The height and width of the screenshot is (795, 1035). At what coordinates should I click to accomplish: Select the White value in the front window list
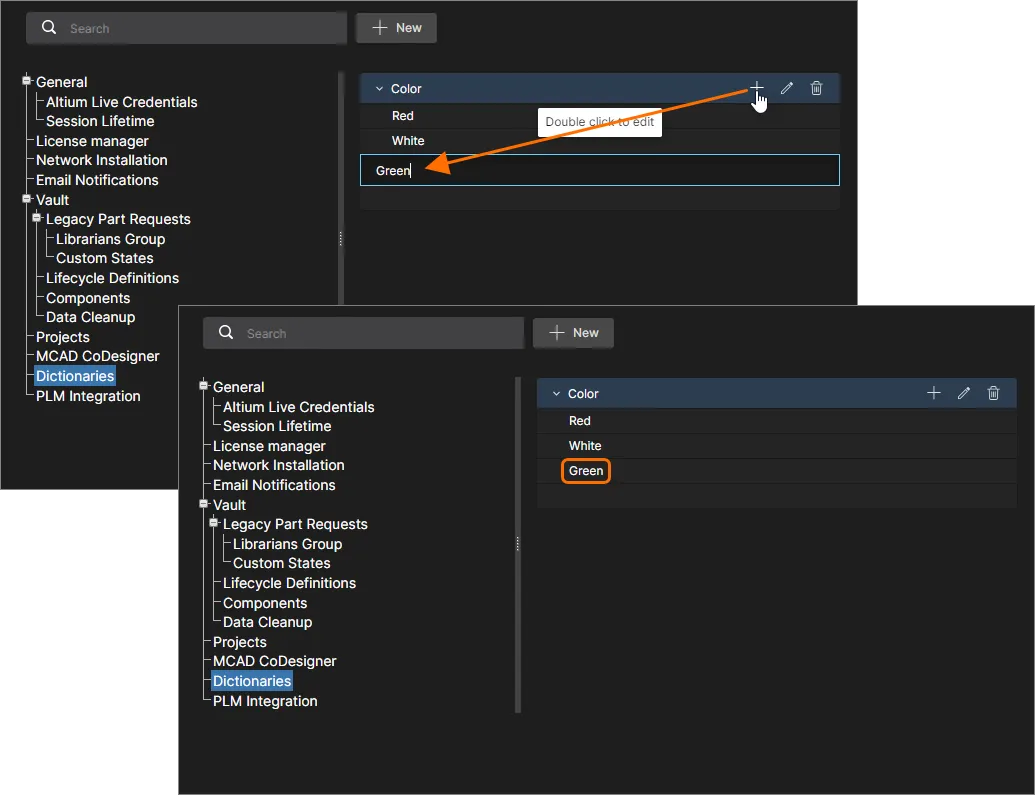pyautogui.click(x=585, y=446)
